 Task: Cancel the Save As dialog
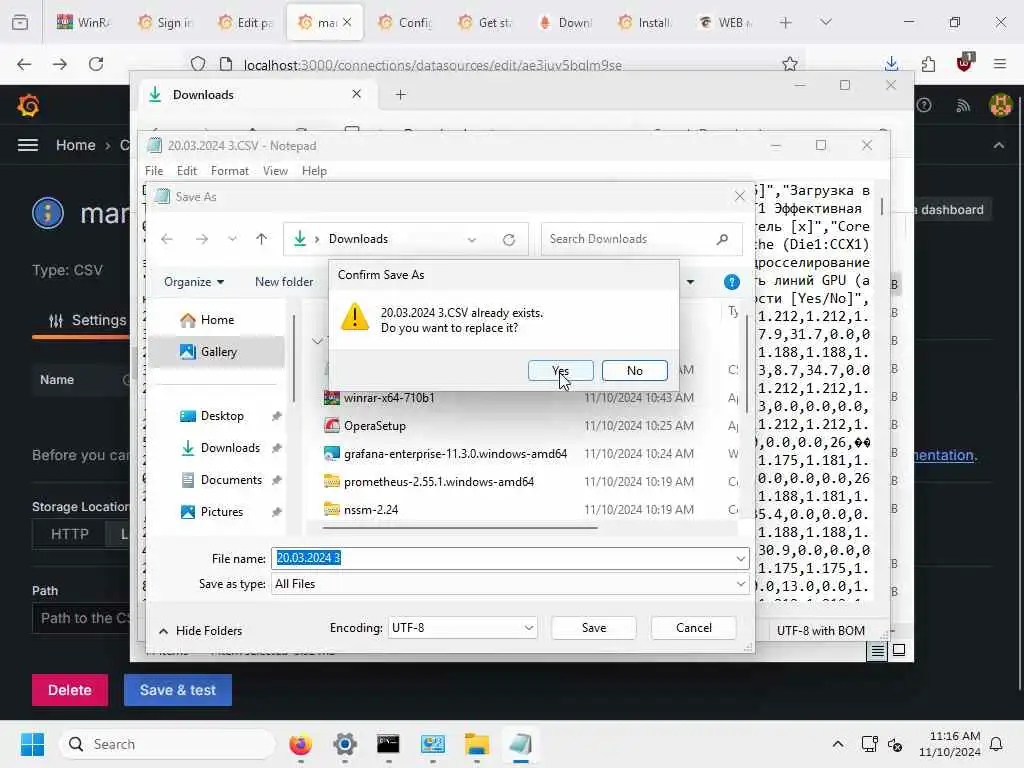tap(694, 628)
